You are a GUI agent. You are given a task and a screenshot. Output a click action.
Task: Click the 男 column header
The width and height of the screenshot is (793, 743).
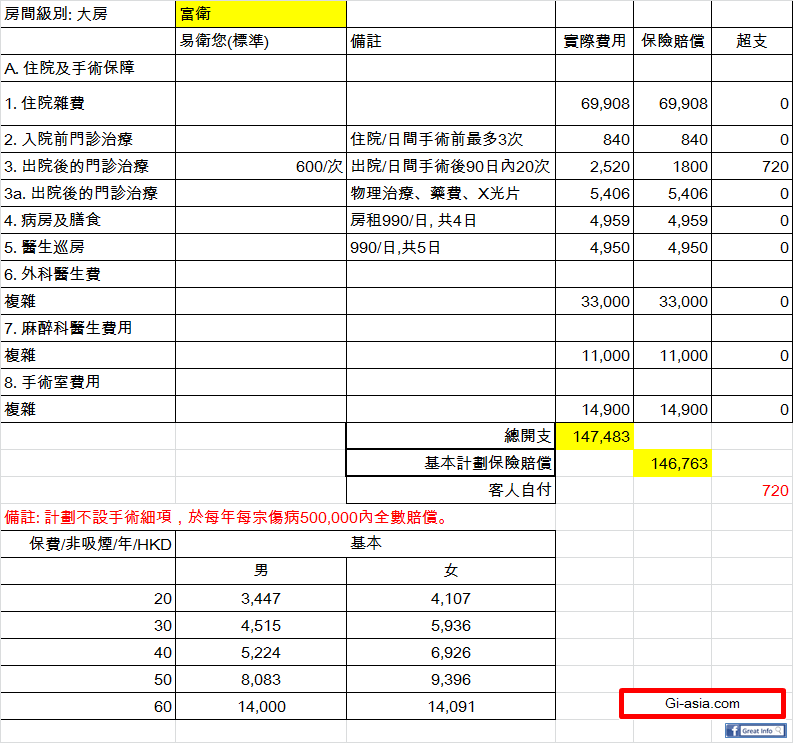[x=261, y=571]
